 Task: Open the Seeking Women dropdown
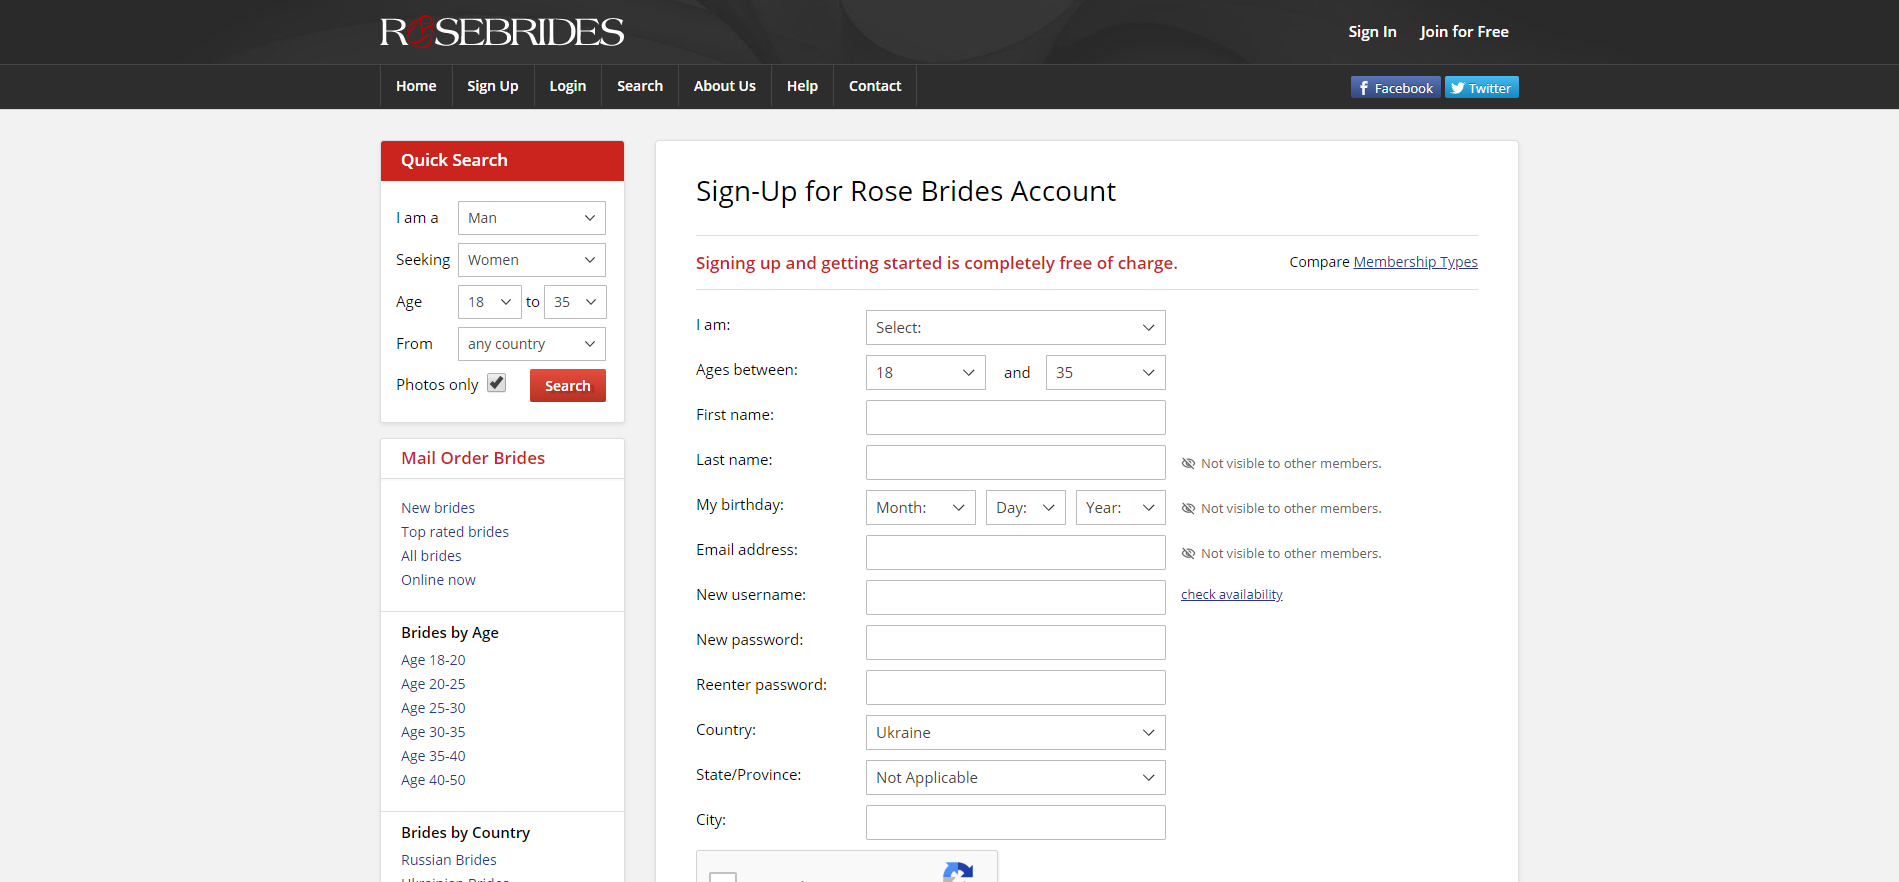[531, 260]
